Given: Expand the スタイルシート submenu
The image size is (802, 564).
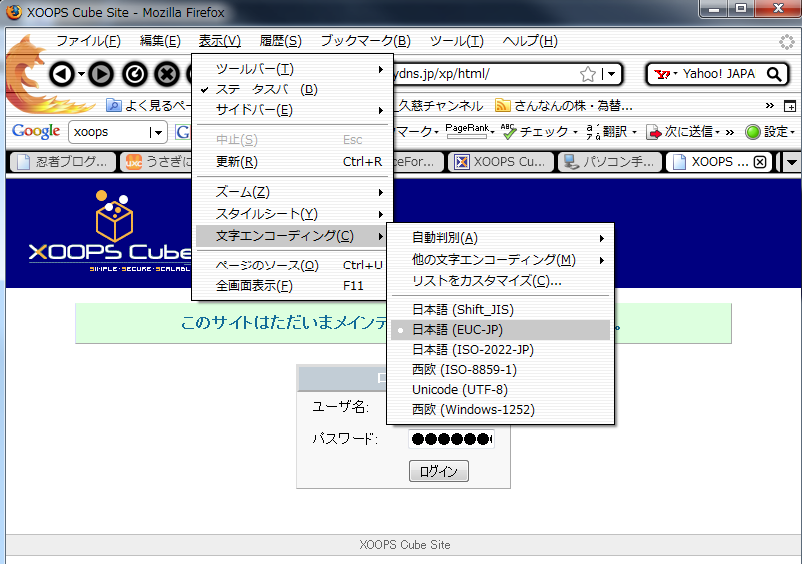Looking at the screenshot, I should pos(292,214).
